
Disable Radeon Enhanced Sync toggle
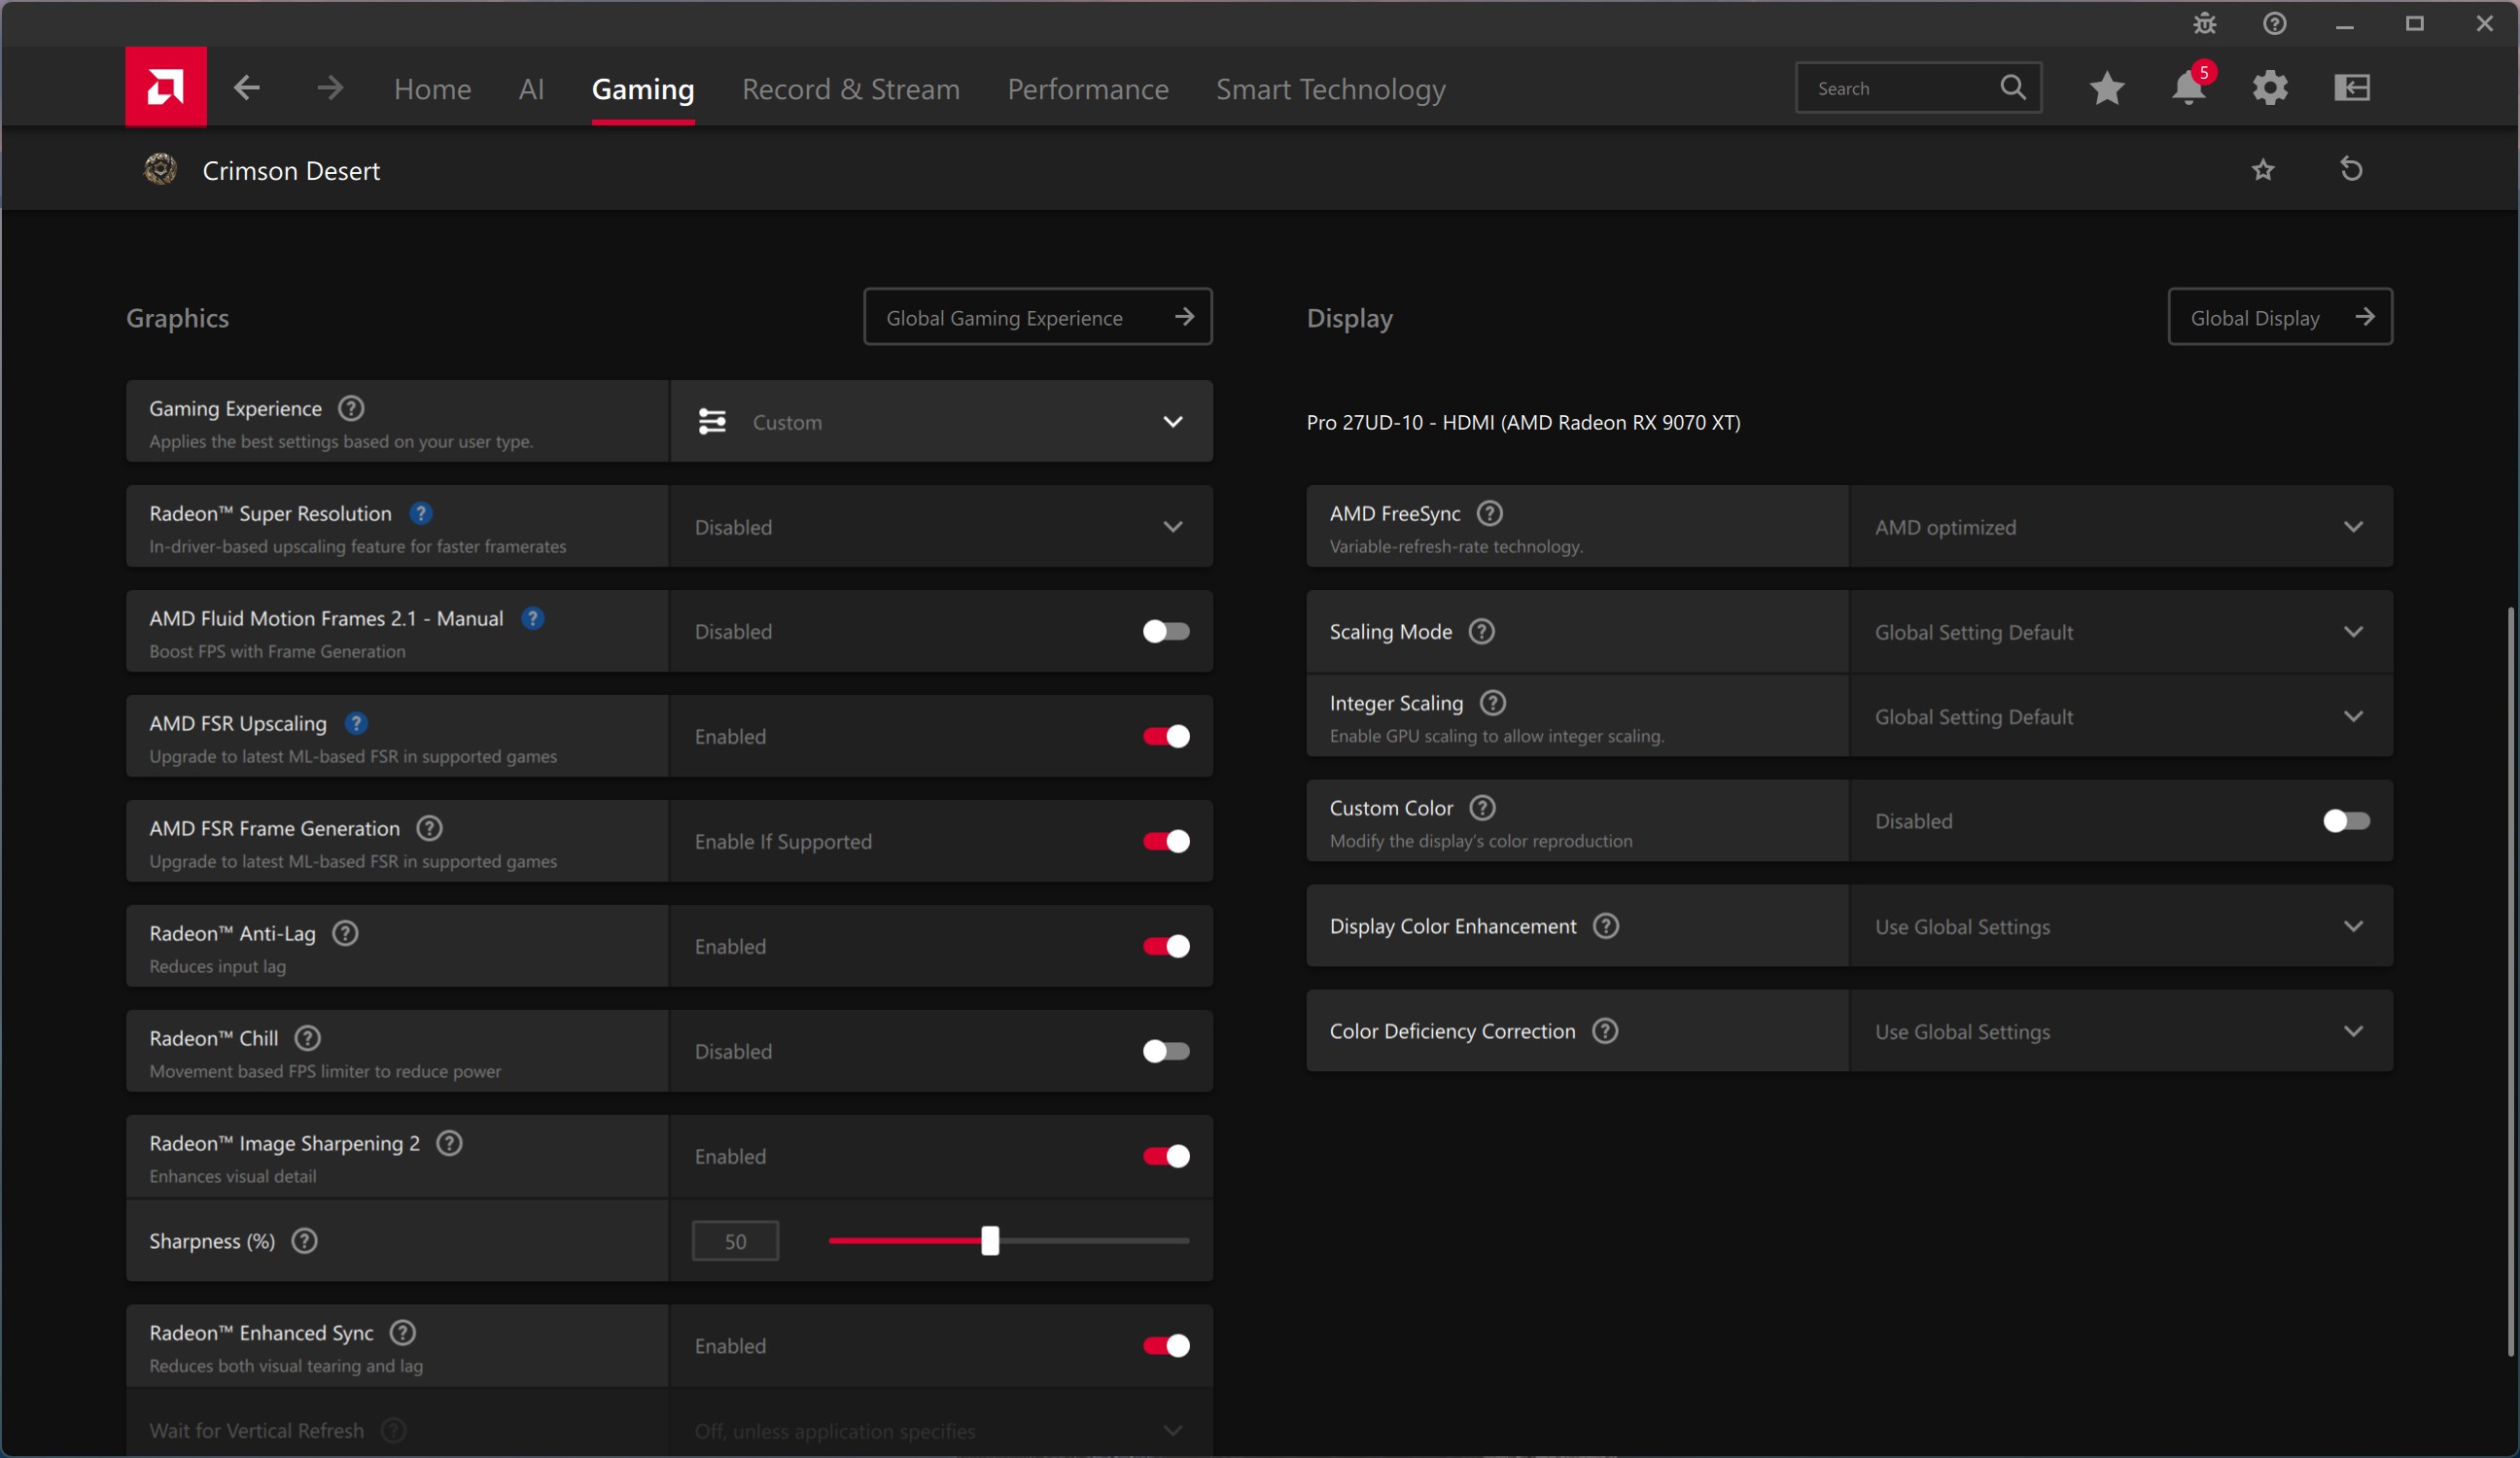[x=1166, y=1346]
